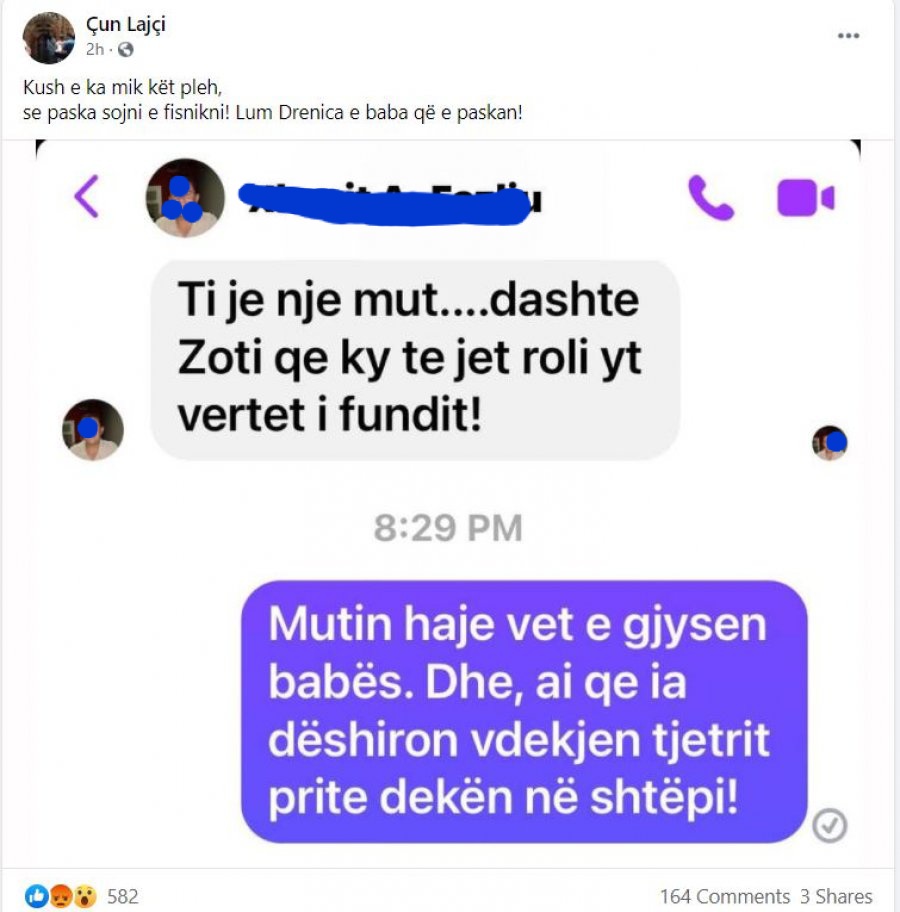Tap the purple back arrow in Messenger
The width and height of the screenshot is (900, 912).
[x=86, y=197]
